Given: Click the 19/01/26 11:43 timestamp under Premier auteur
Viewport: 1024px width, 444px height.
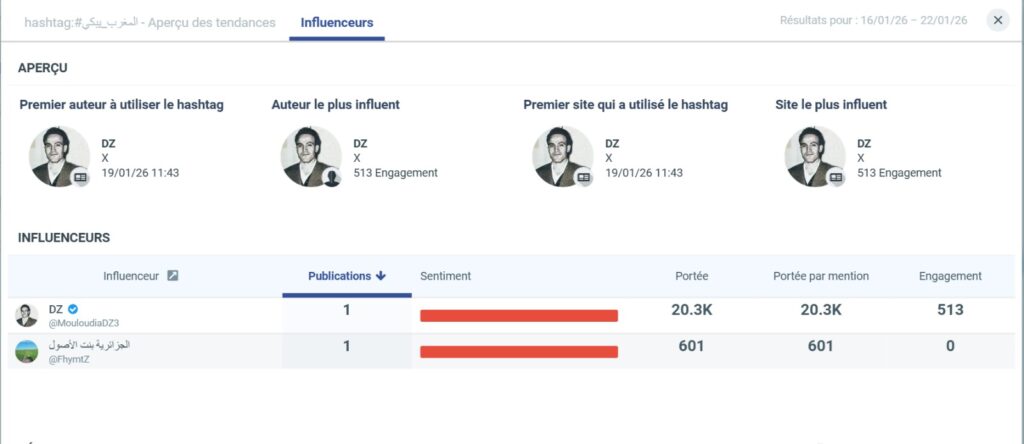Looking at the screenshot, I should tap(140, 173).
